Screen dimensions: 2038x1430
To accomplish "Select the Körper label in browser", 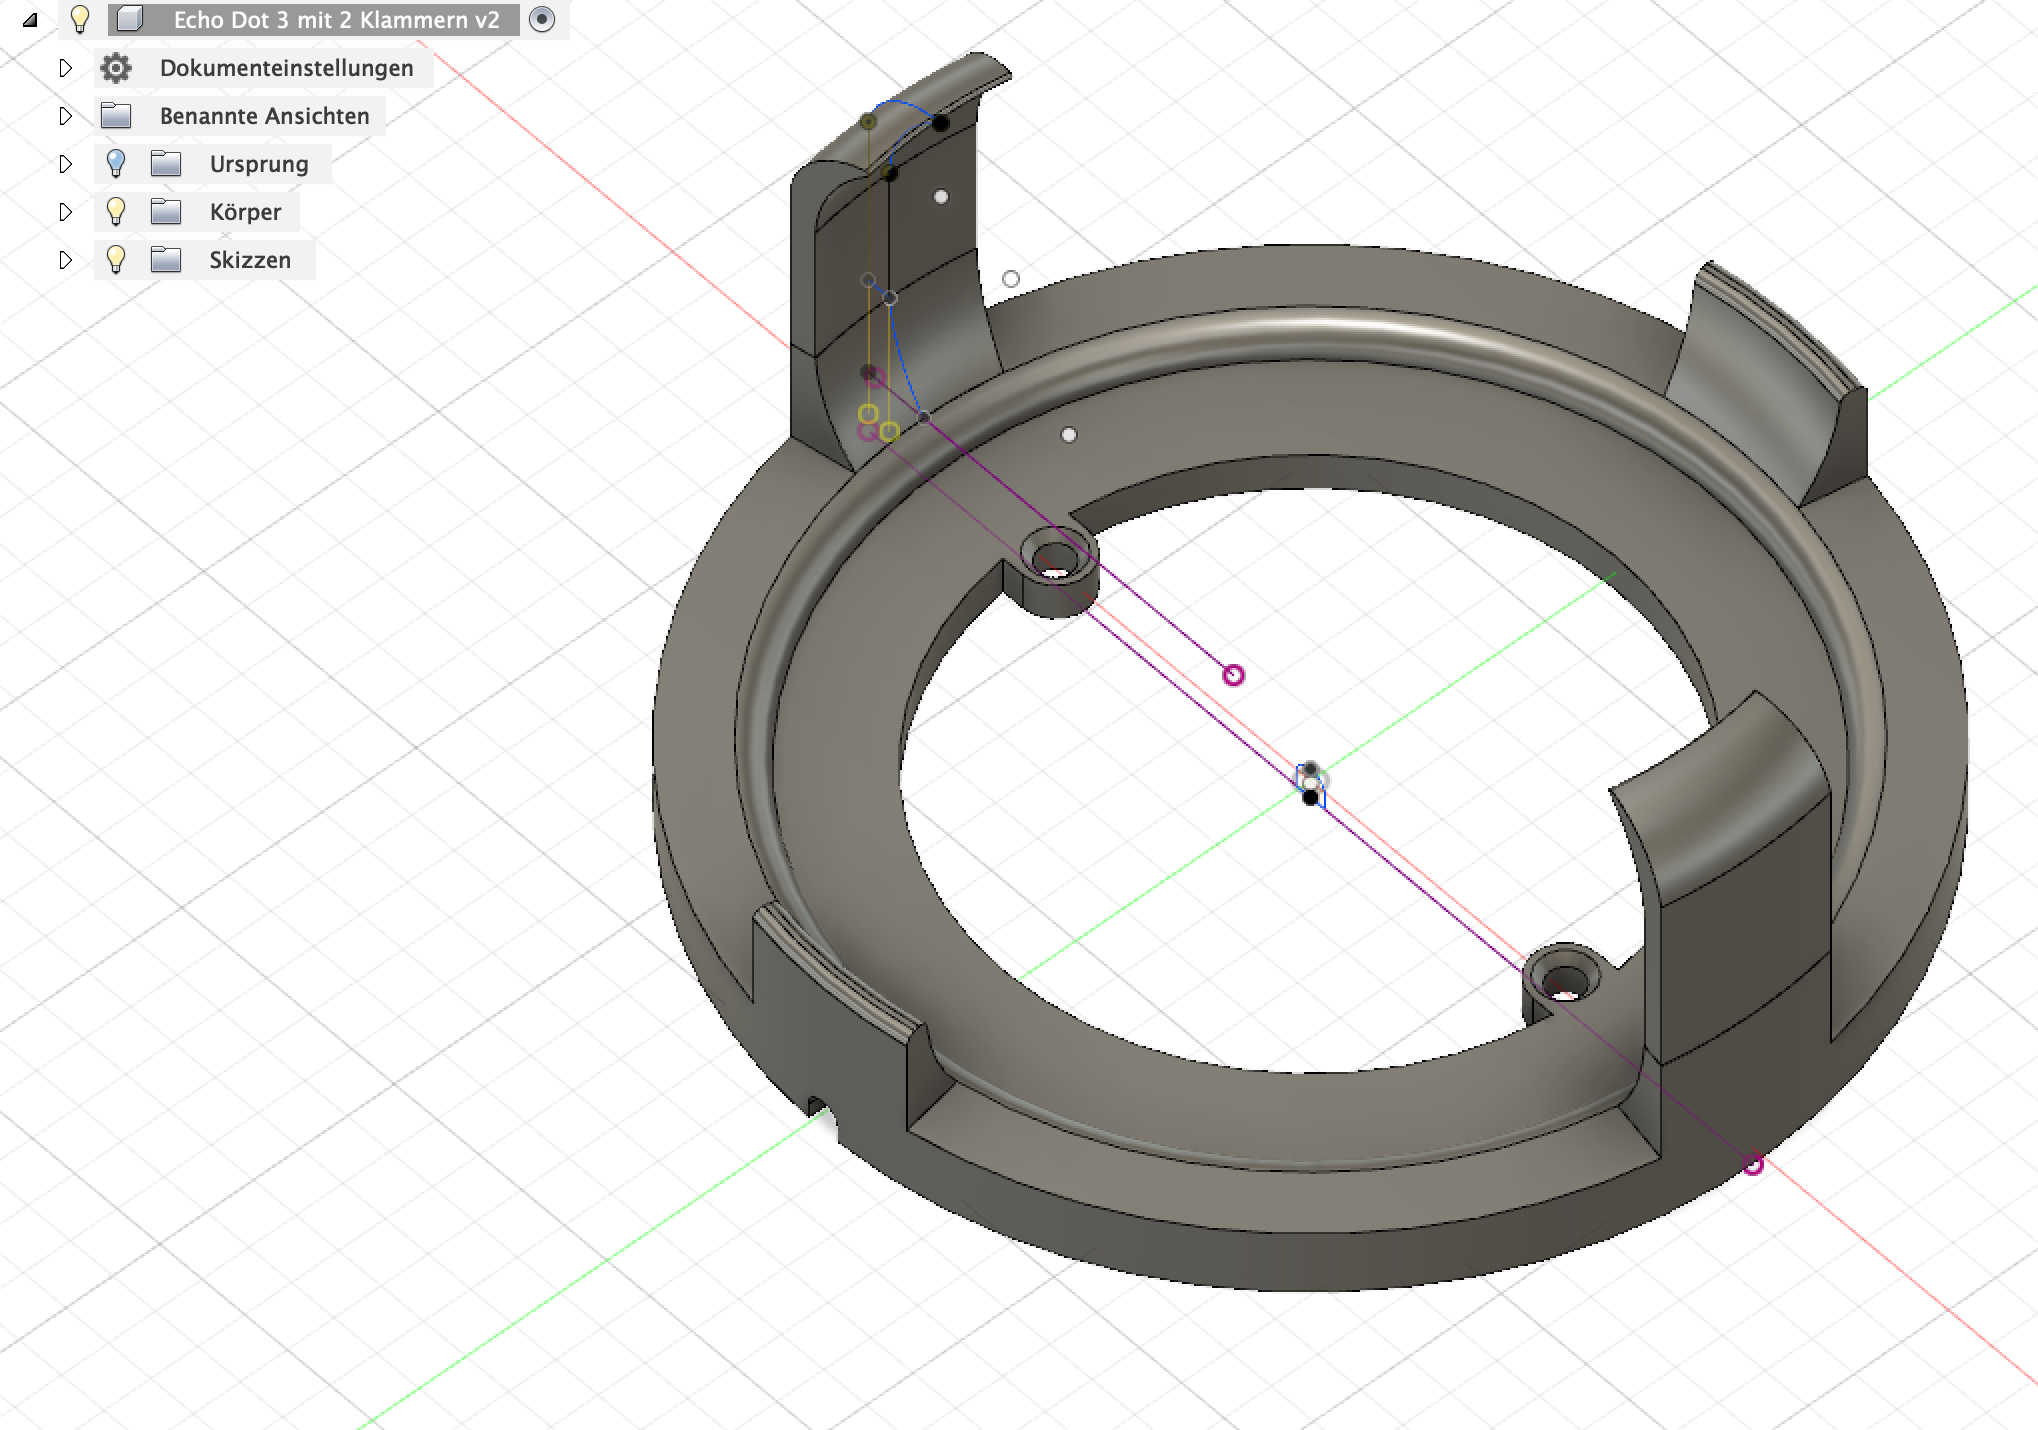I will pos(245,212).
